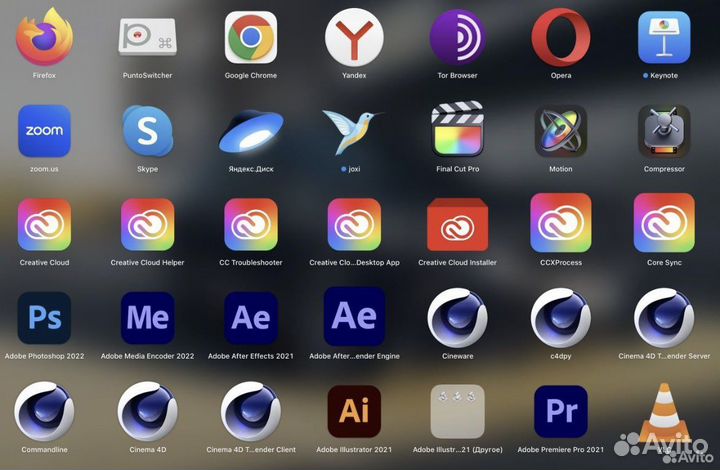Launch Cineware

(x=457, y=318)
